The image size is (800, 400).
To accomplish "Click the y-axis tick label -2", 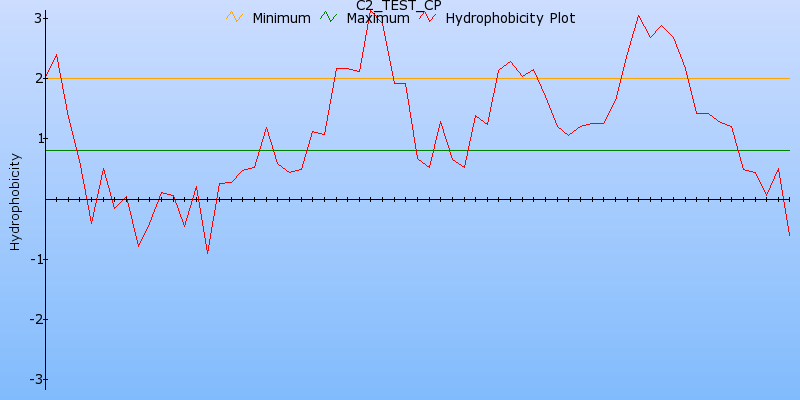I will point(34,319).
